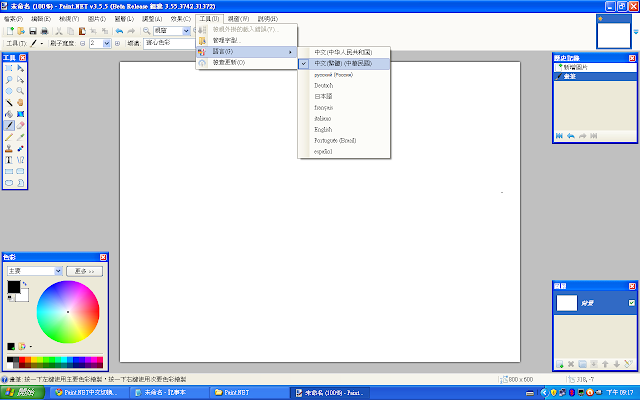Choose the 檢查更新 menu entry

247,62
